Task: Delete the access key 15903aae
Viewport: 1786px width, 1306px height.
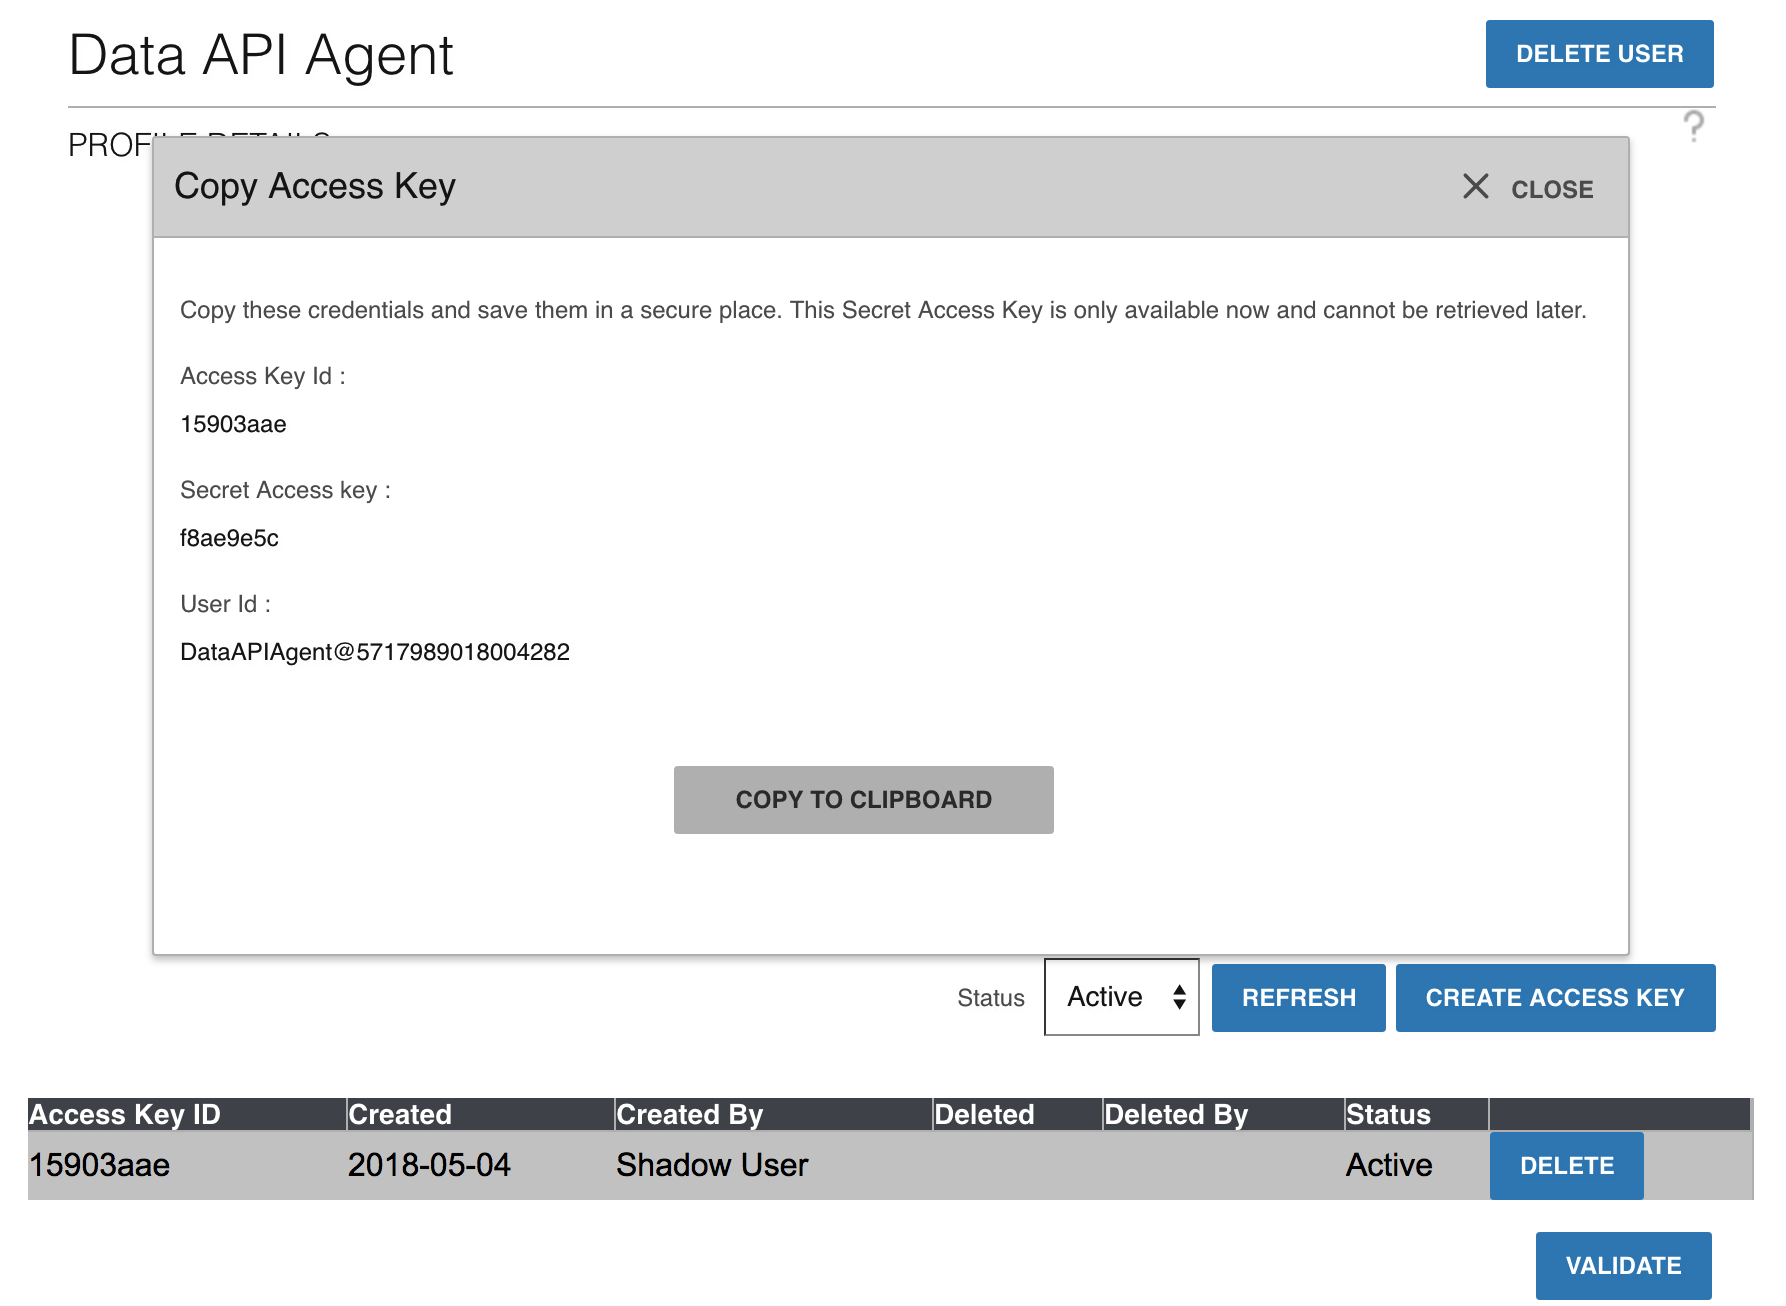Action: point(1566,1165)
